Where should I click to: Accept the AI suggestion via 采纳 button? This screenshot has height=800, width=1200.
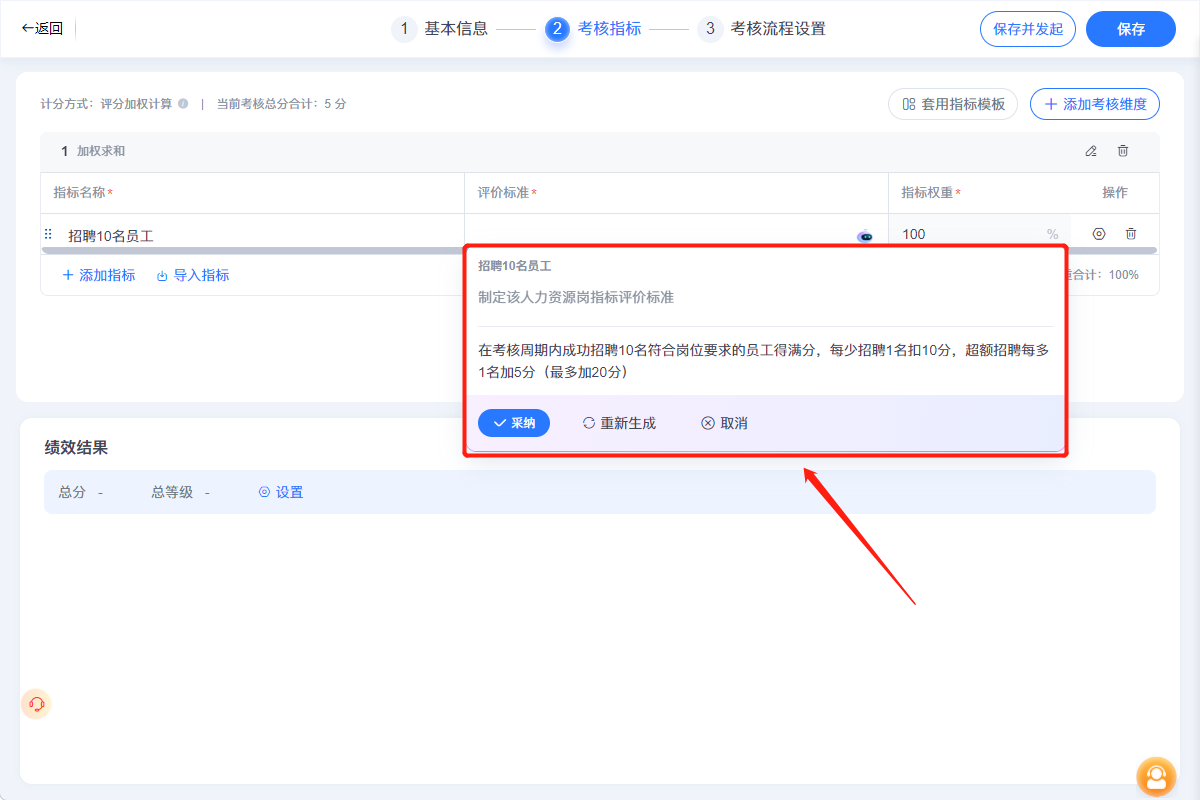point(513,423)
